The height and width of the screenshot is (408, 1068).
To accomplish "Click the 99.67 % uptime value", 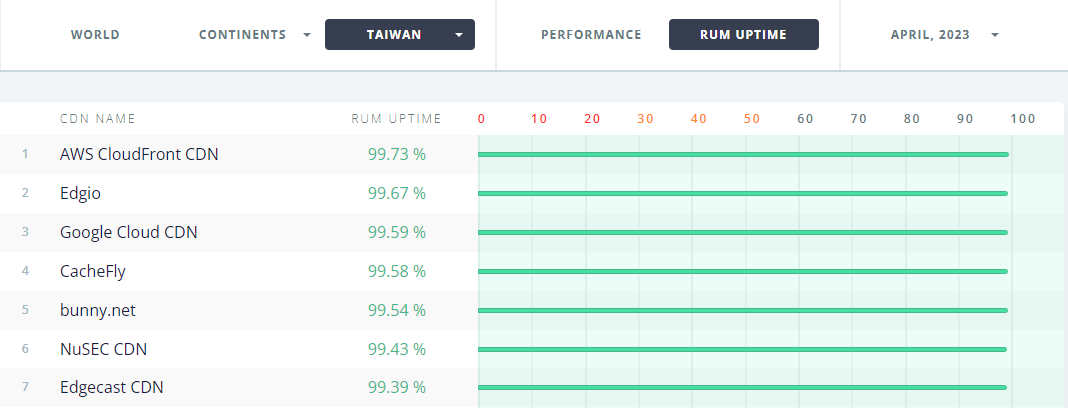I will (x=397, y=193).
